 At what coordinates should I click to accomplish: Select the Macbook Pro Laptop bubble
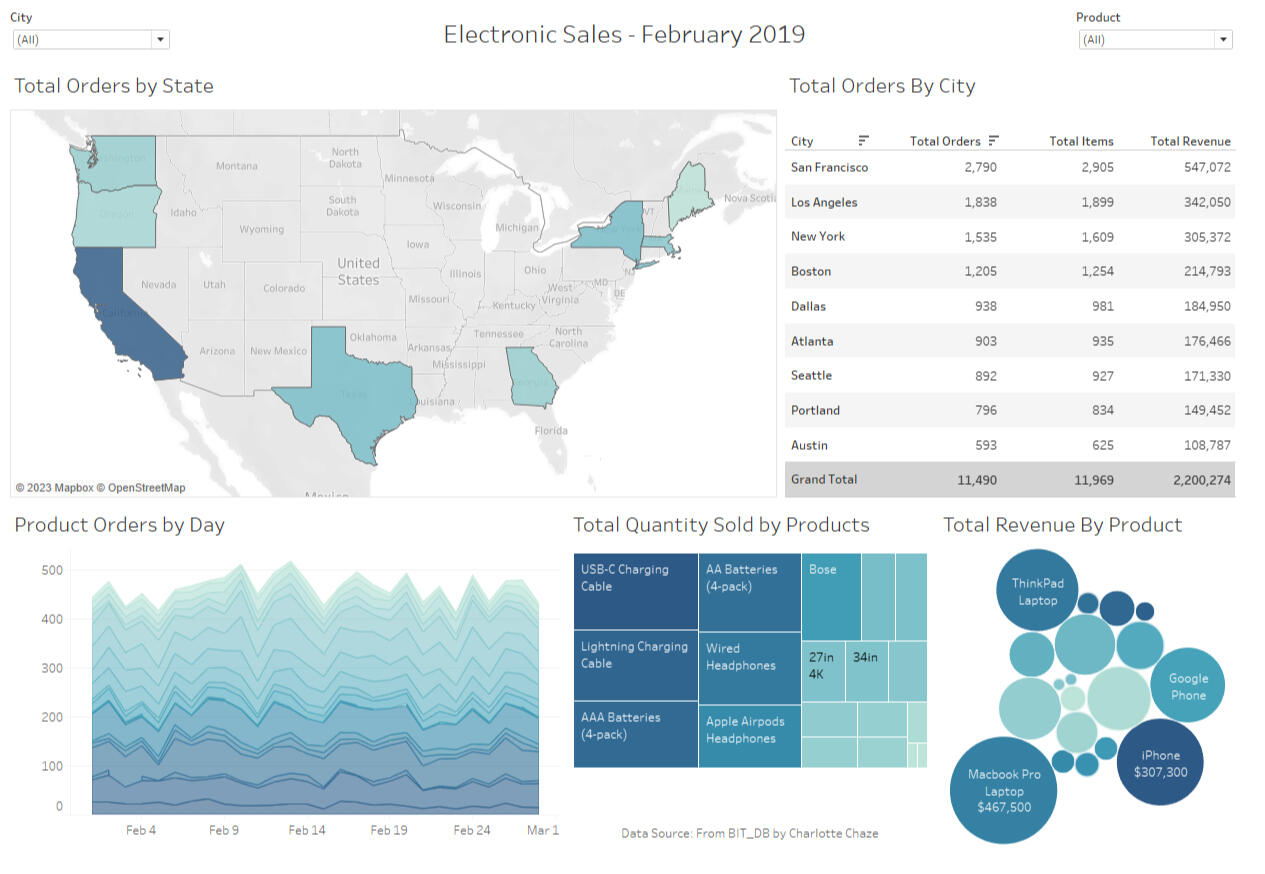1003,790
